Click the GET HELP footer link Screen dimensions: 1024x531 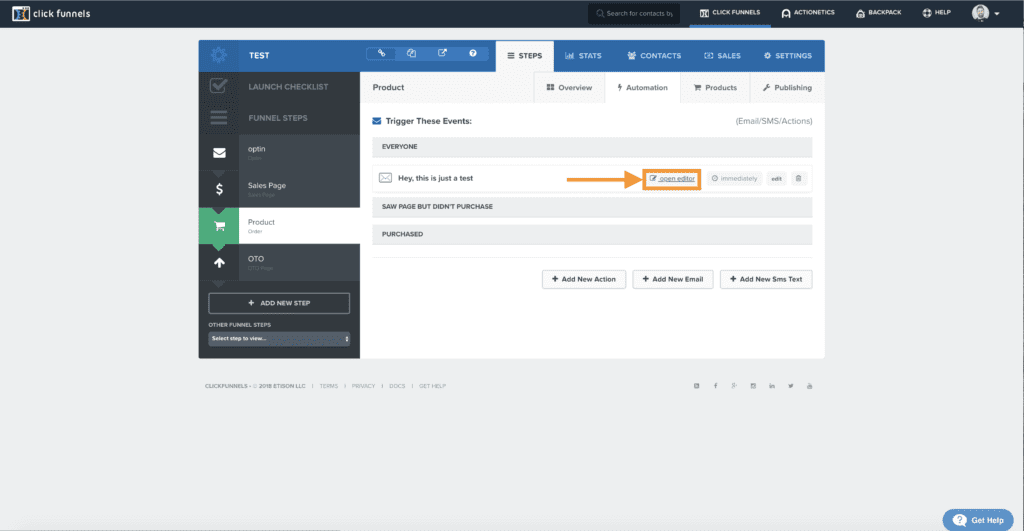click(432, 386)
